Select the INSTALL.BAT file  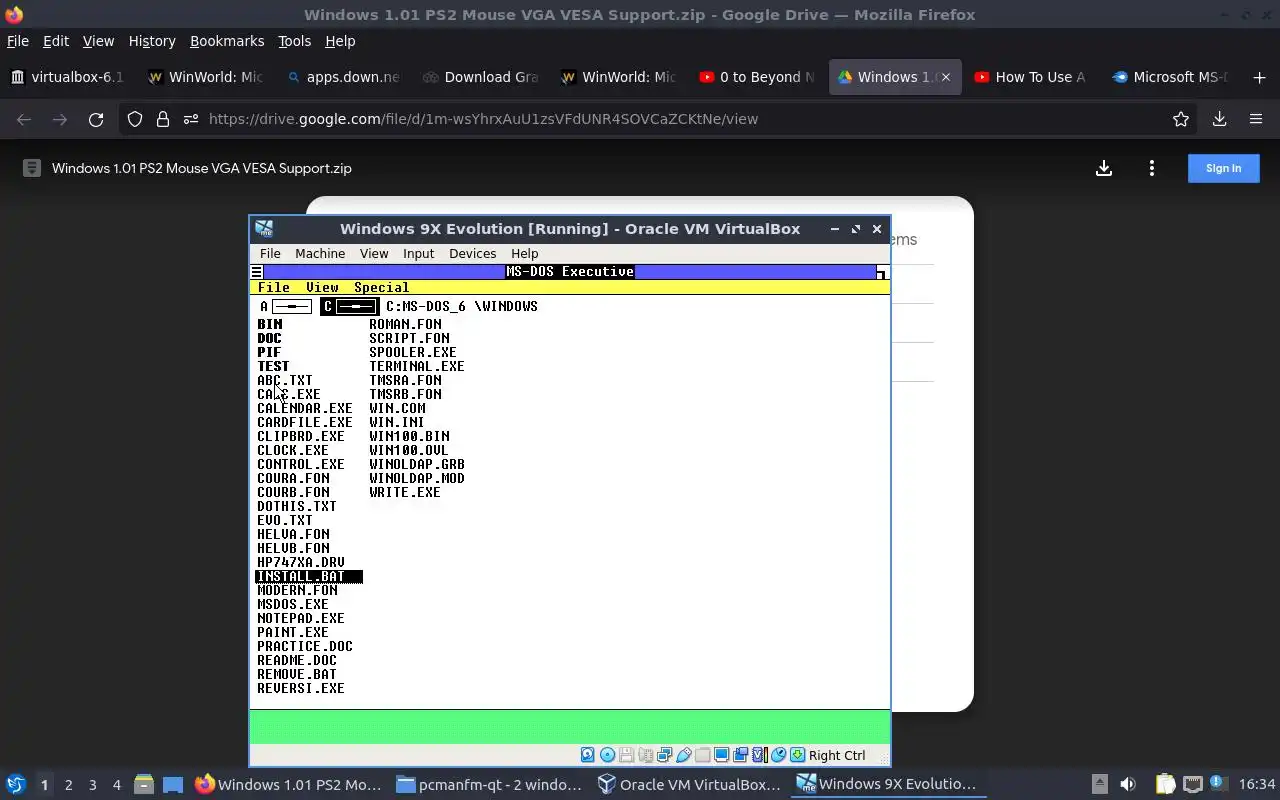[x=308, y=576]
